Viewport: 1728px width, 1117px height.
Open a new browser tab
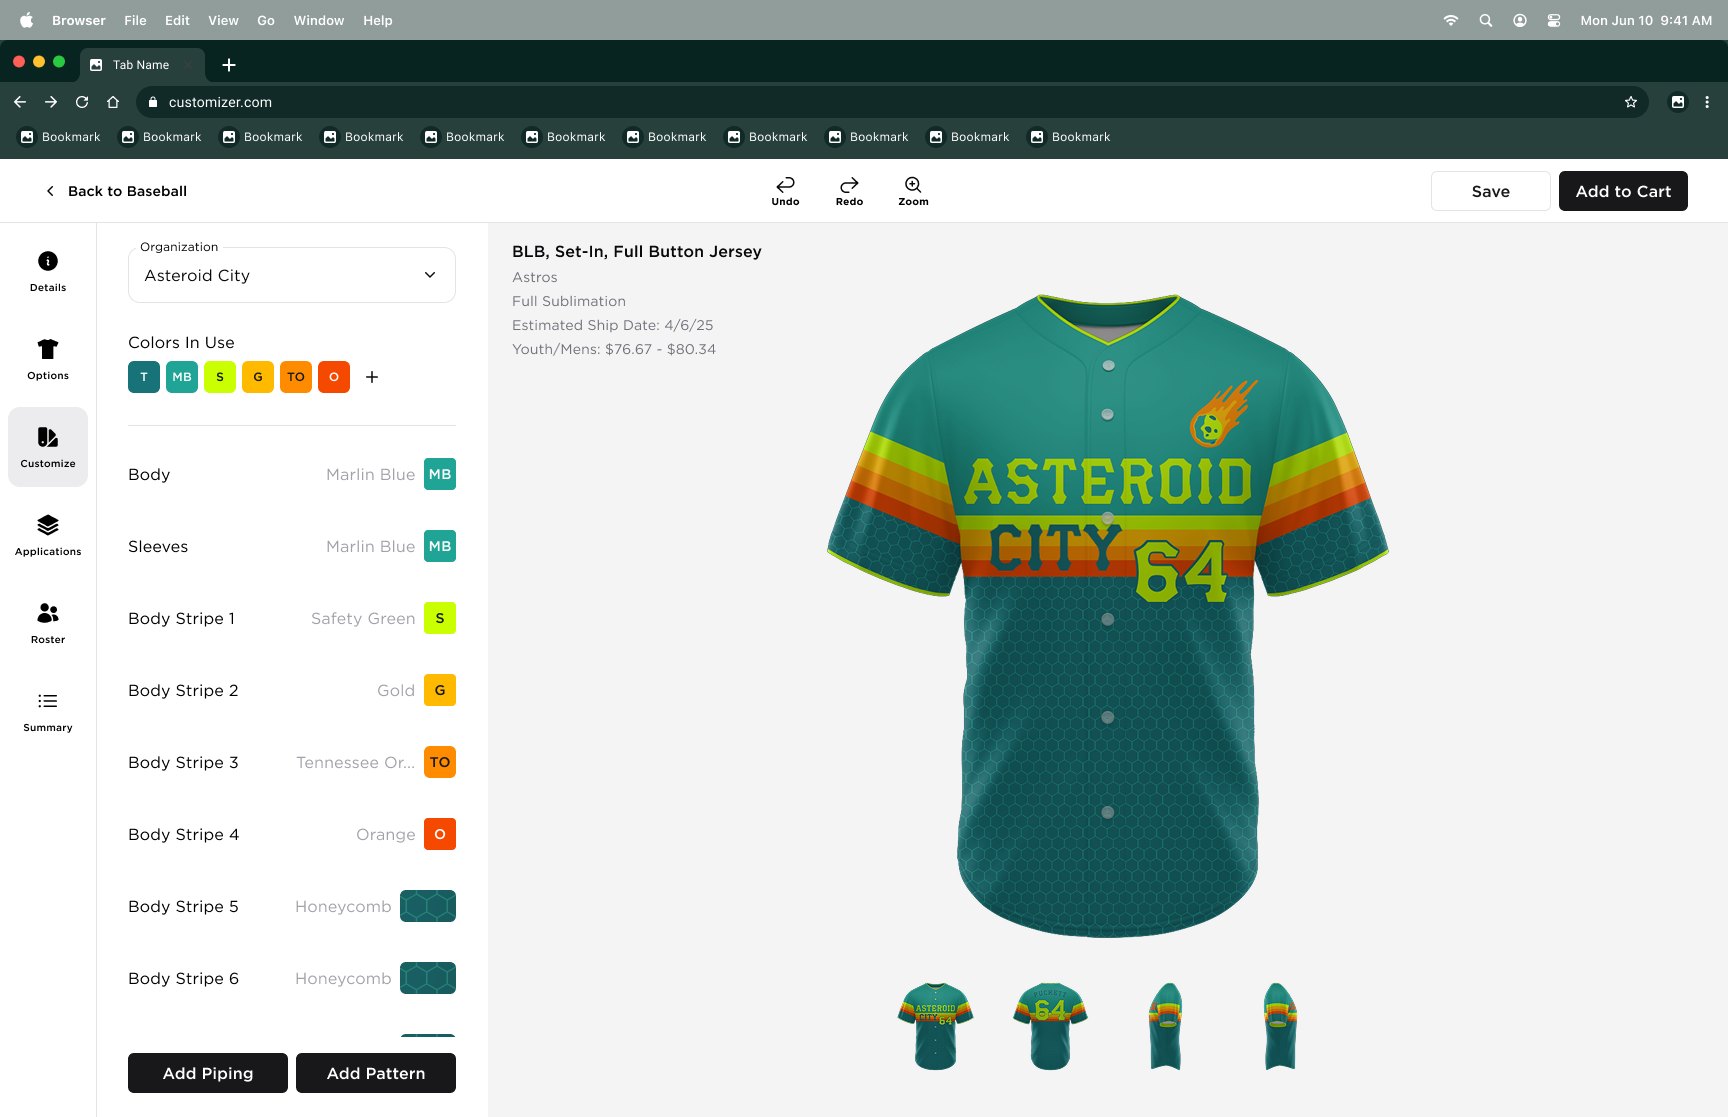(229, 65)
